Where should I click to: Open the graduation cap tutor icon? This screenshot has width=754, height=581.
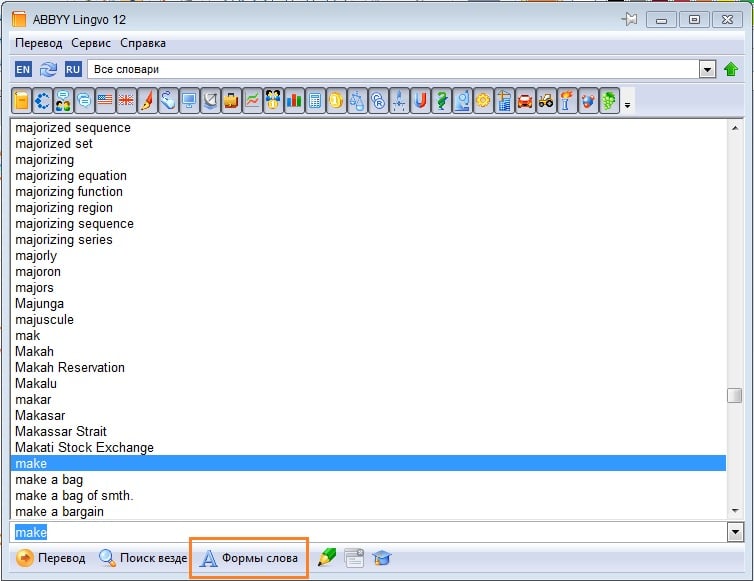tap(382, 558)
